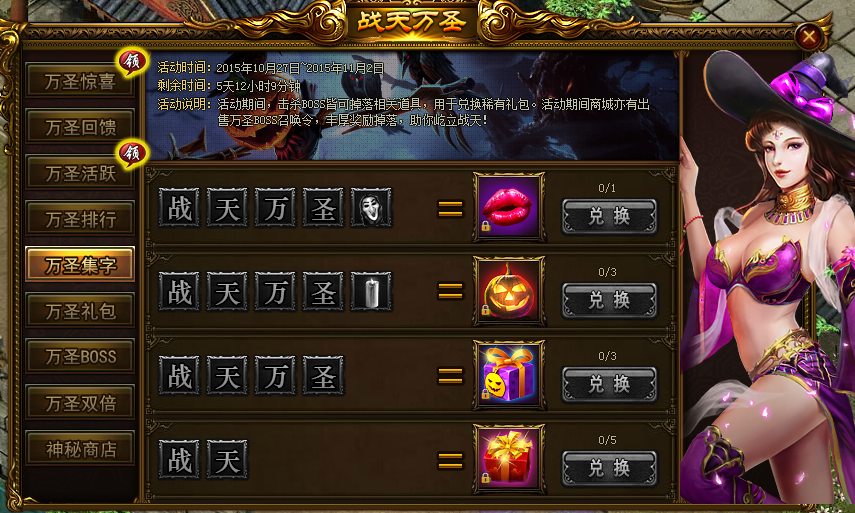Image resolution: width=855 pixels, height=513 pixels.
Task: Select the jack-o-lantern pumpkin reward icon
Action: pyautogui.click(x=509, y=291)
